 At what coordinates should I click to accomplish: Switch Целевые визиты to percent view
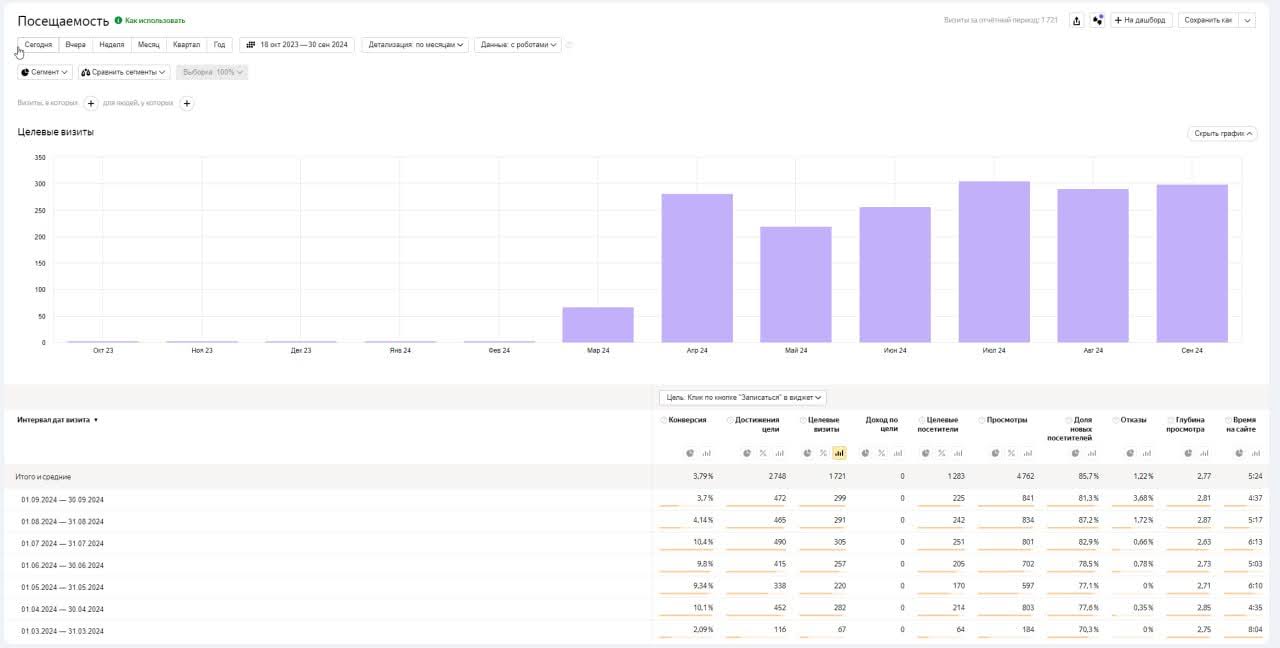pos(823,453)
